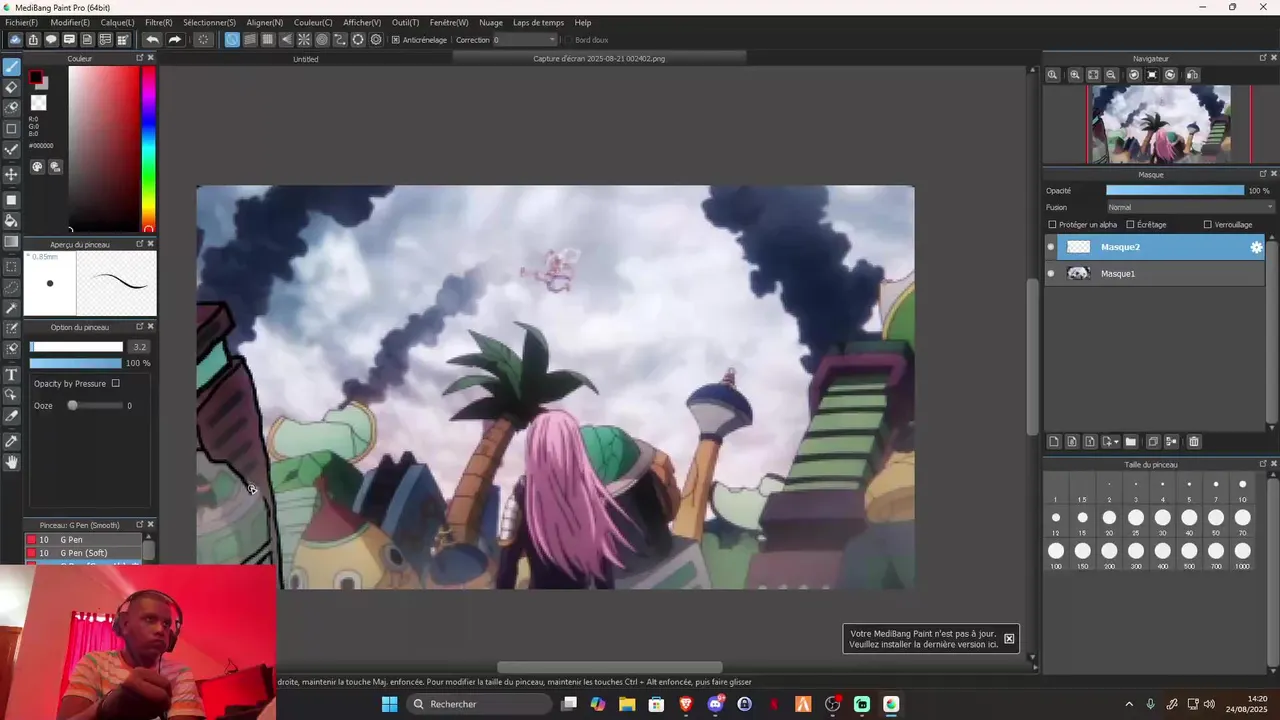Open the add-layer dropdown arrow menu

click(x=1111, y=441)
